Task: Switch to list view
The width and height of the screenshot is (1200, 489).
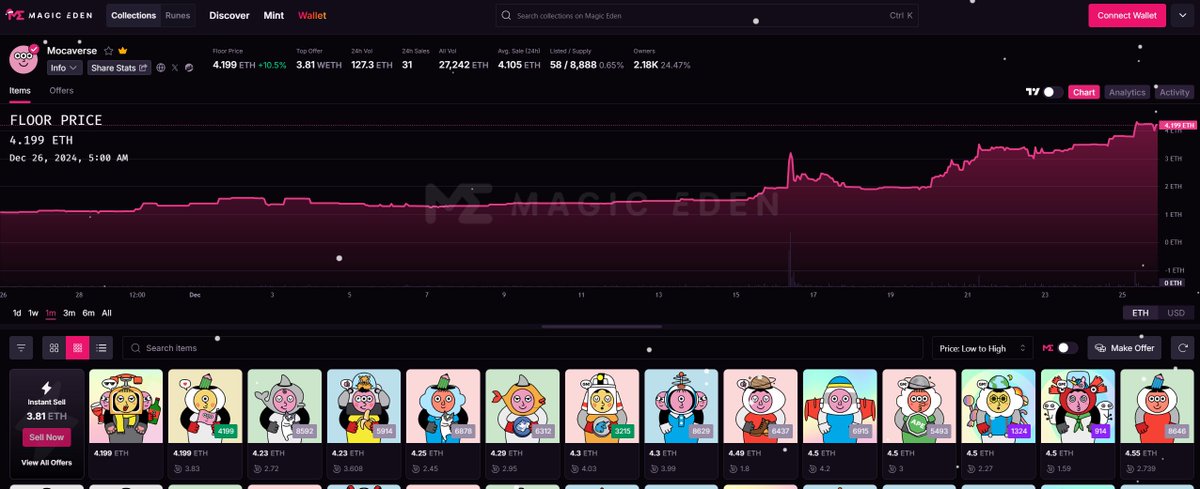Action: [102, 348]
